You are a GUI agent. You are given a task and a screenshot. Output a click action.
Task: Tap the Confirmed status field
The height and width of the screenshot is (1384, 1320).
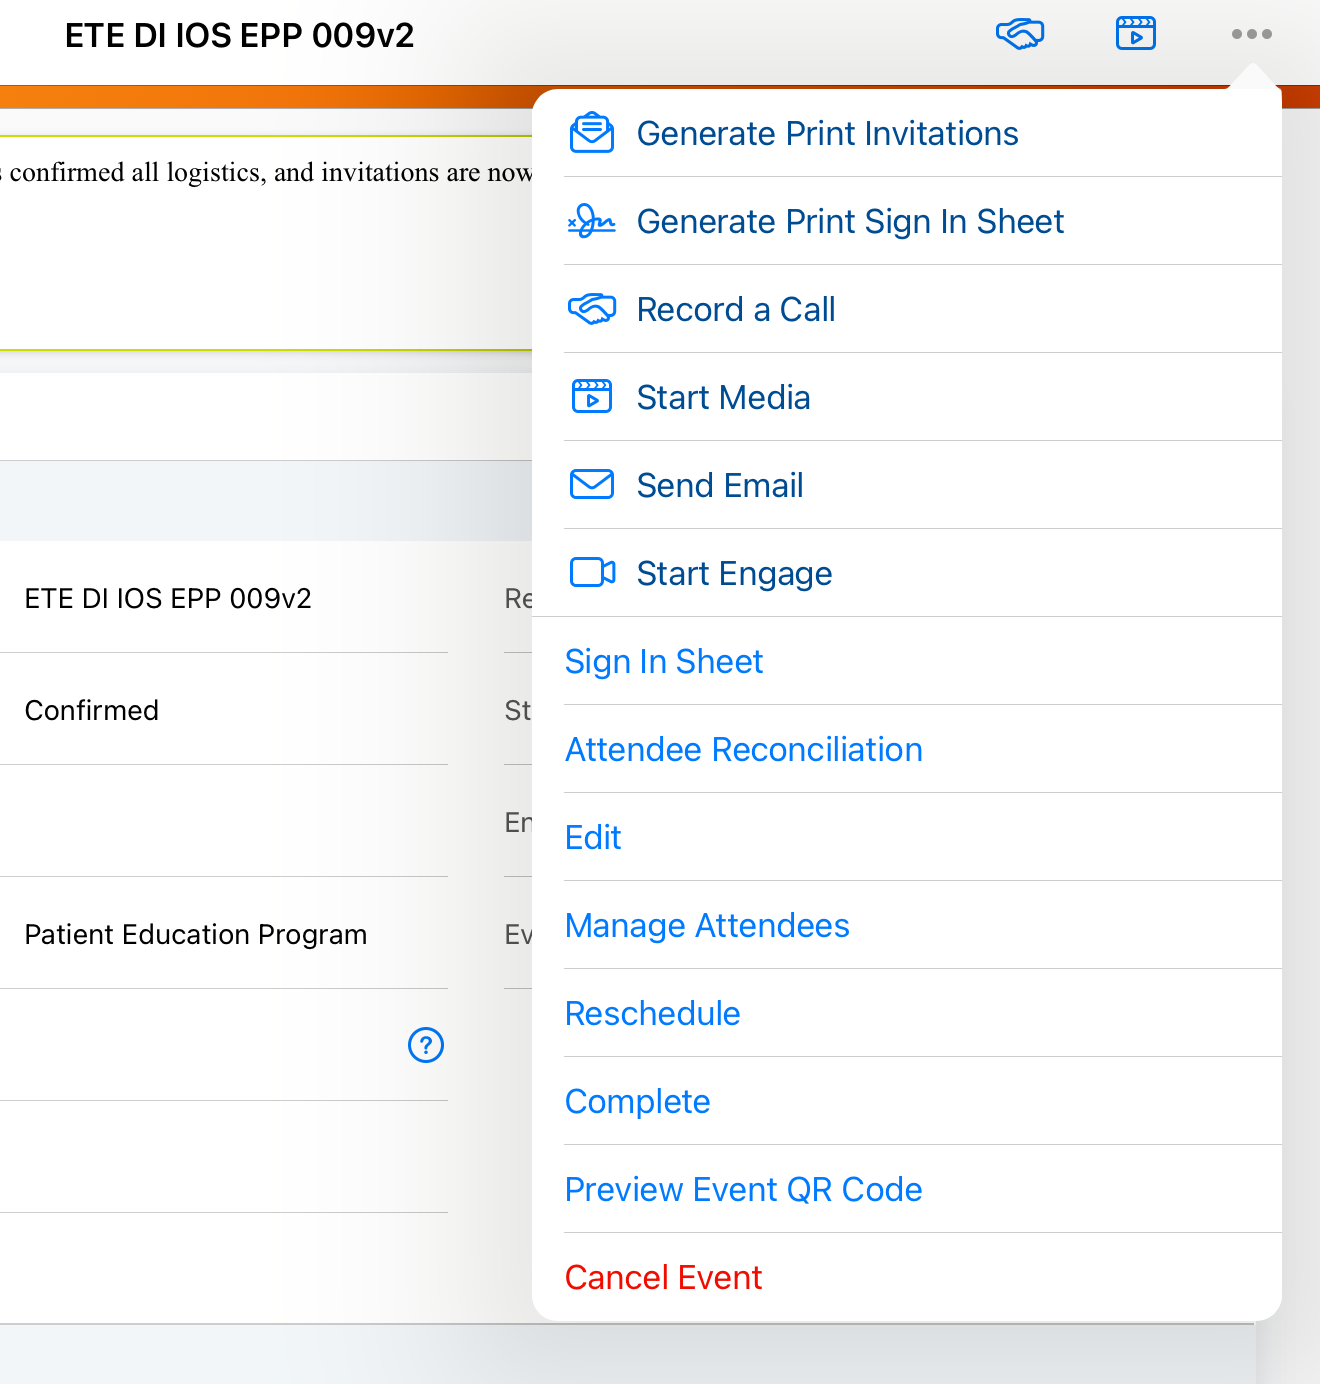[92, 710]
